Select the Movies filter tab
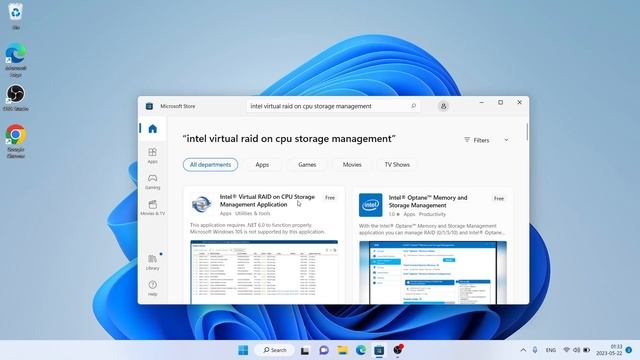Viewport: 640px width, 360px height. tap(352, 165)
